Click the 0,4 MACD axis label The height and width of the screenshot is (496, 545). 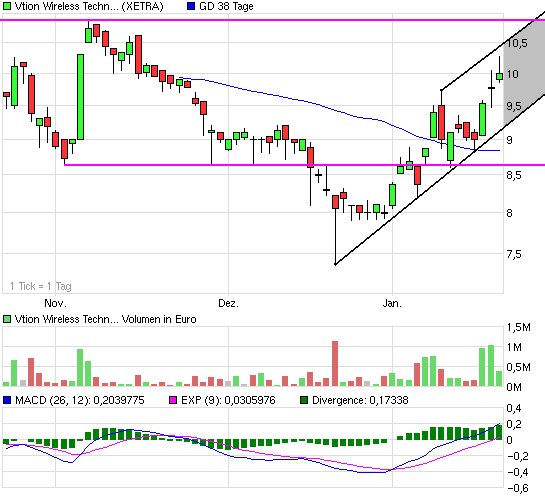tap(514, 408)
